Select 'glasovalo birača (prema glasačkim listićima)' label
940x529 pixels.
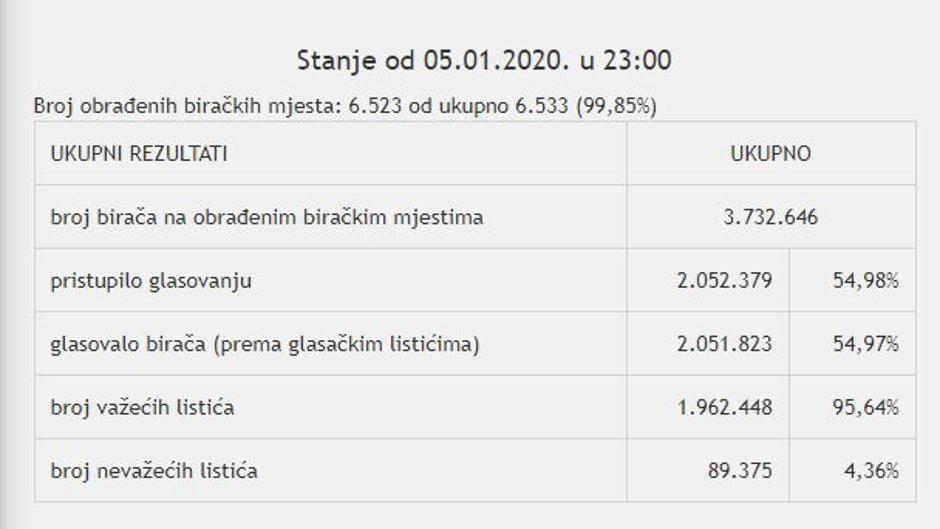[265, 345]
